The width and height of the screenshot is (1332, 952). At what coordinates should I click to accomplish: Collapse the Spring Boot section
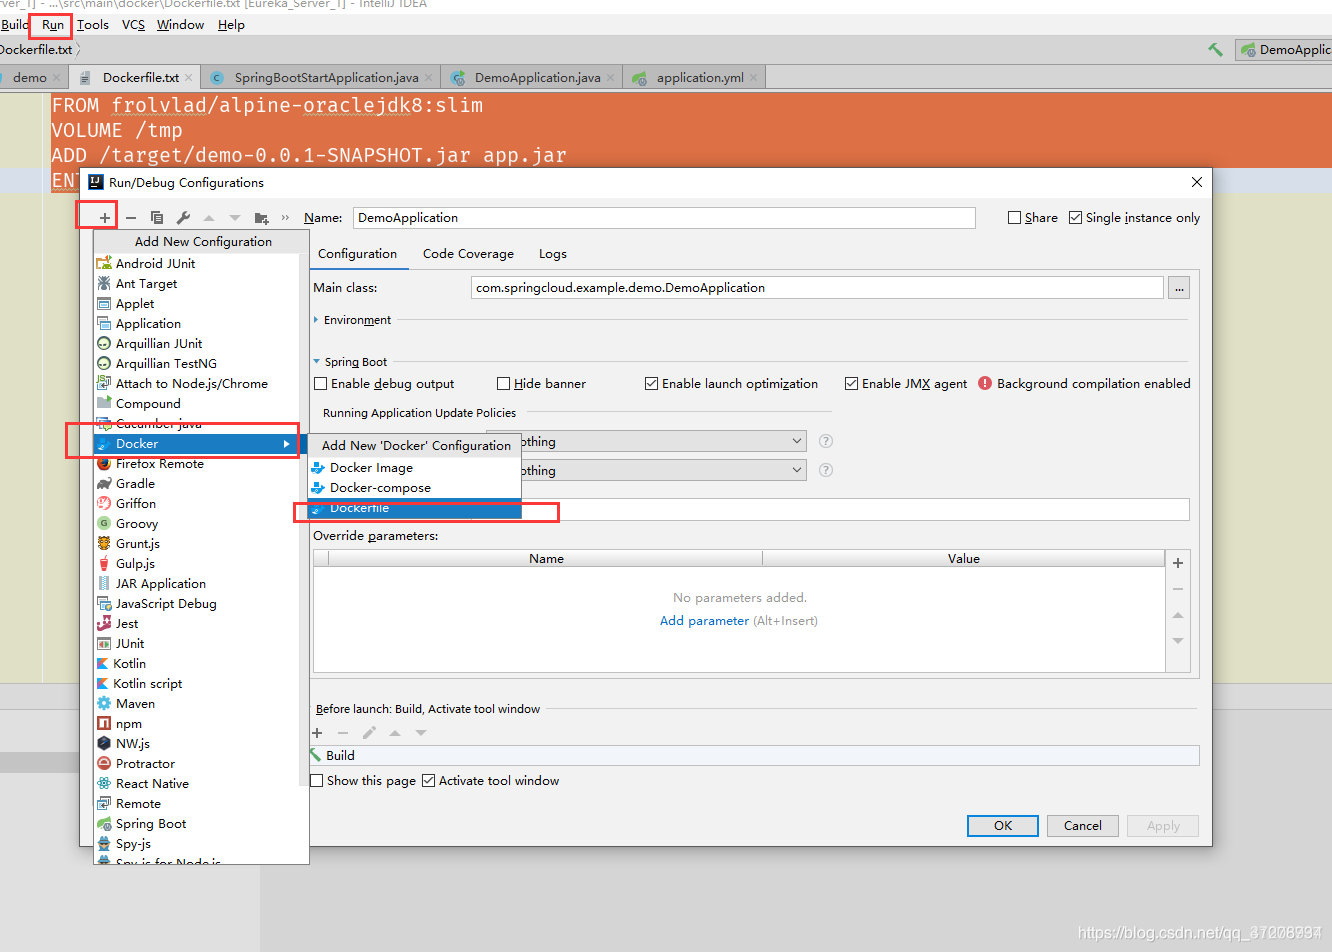click(x=317, y=362)
